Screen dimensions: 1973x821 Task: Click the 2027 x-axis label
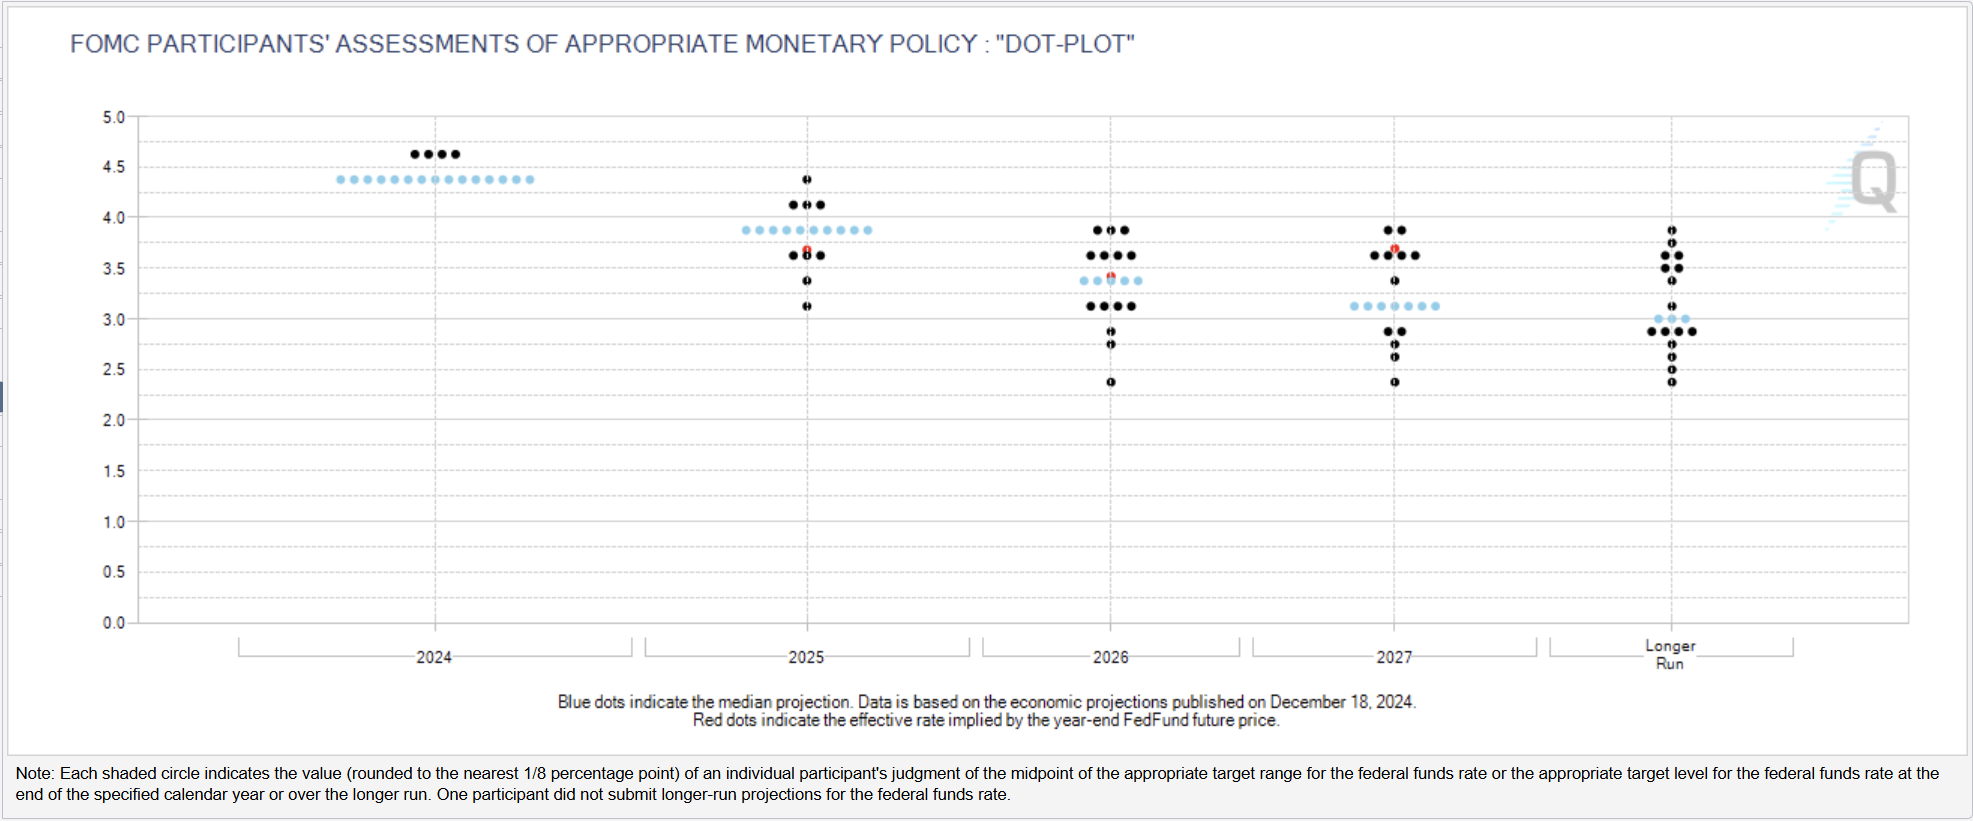1394,657
